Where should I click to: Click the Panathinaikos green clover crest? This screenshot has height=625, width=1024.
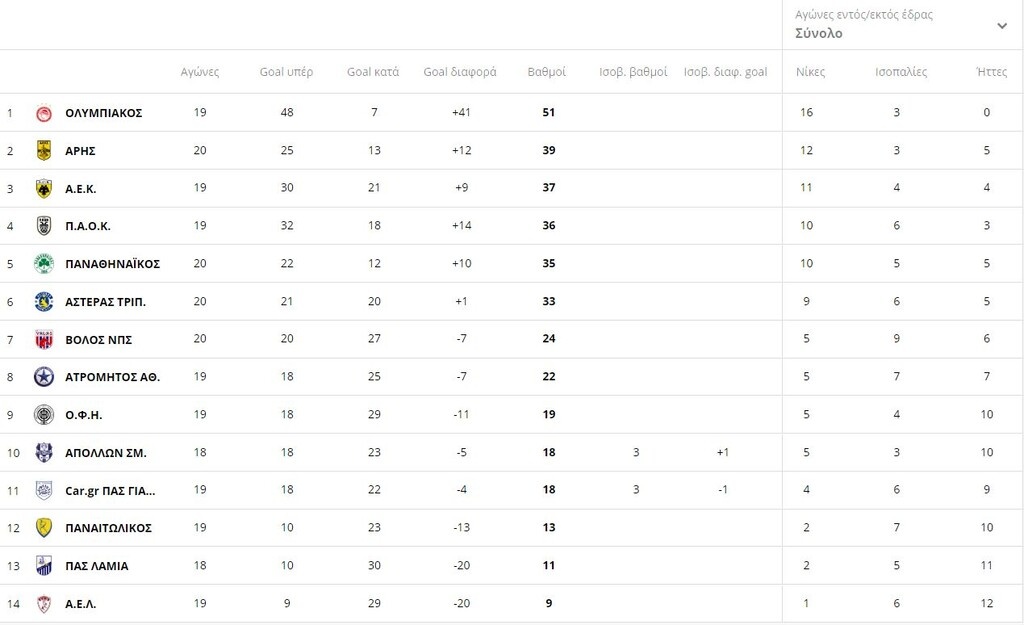point(43,264)
